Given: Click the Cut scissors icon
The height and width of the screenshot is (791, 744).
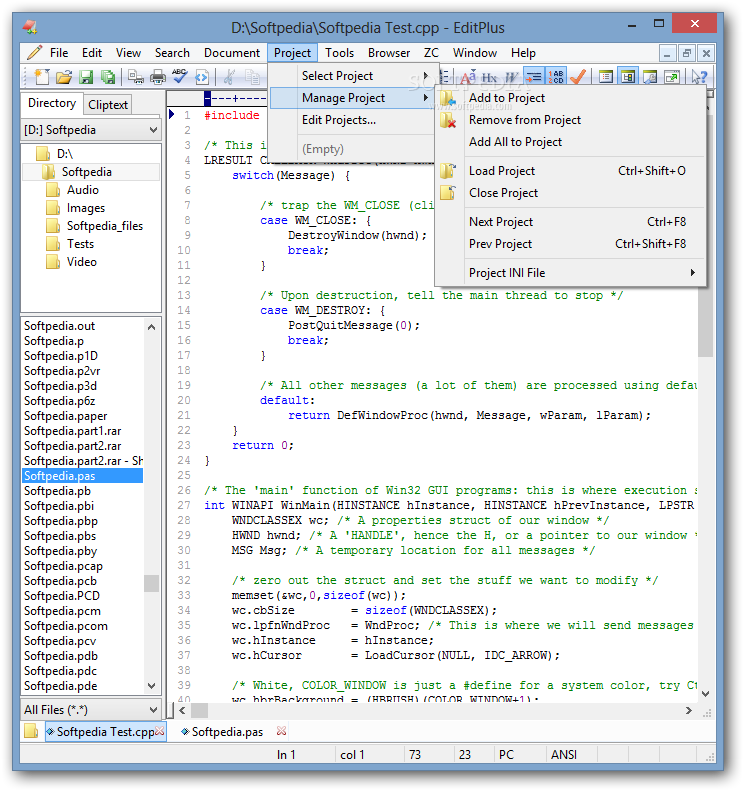Looking at the screenshot, I should [229, 77].
